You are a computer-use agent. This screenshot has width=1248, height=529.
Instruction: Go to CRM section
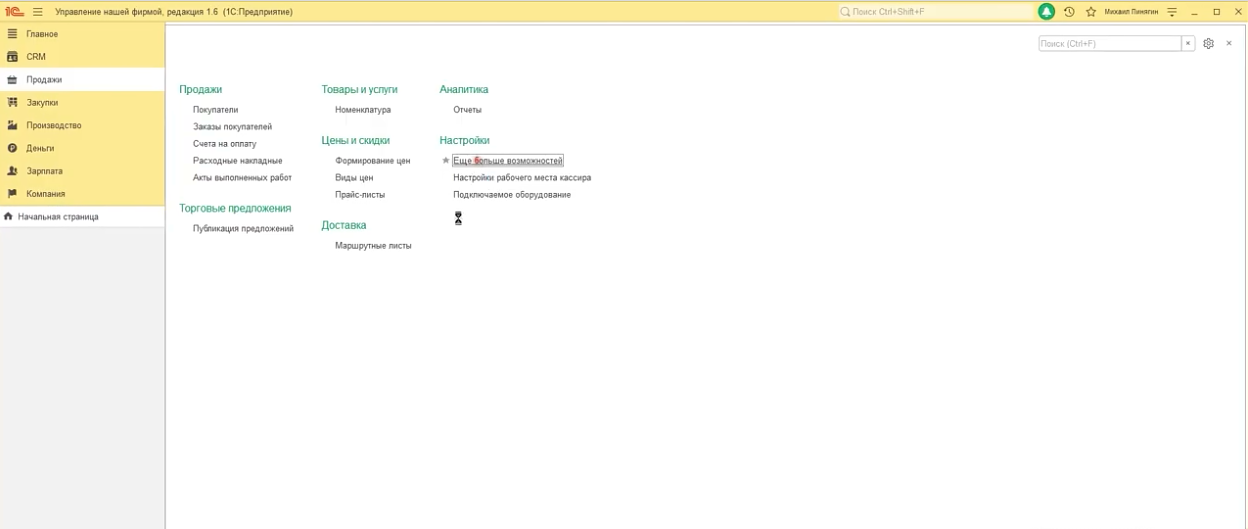pos(36,57)
